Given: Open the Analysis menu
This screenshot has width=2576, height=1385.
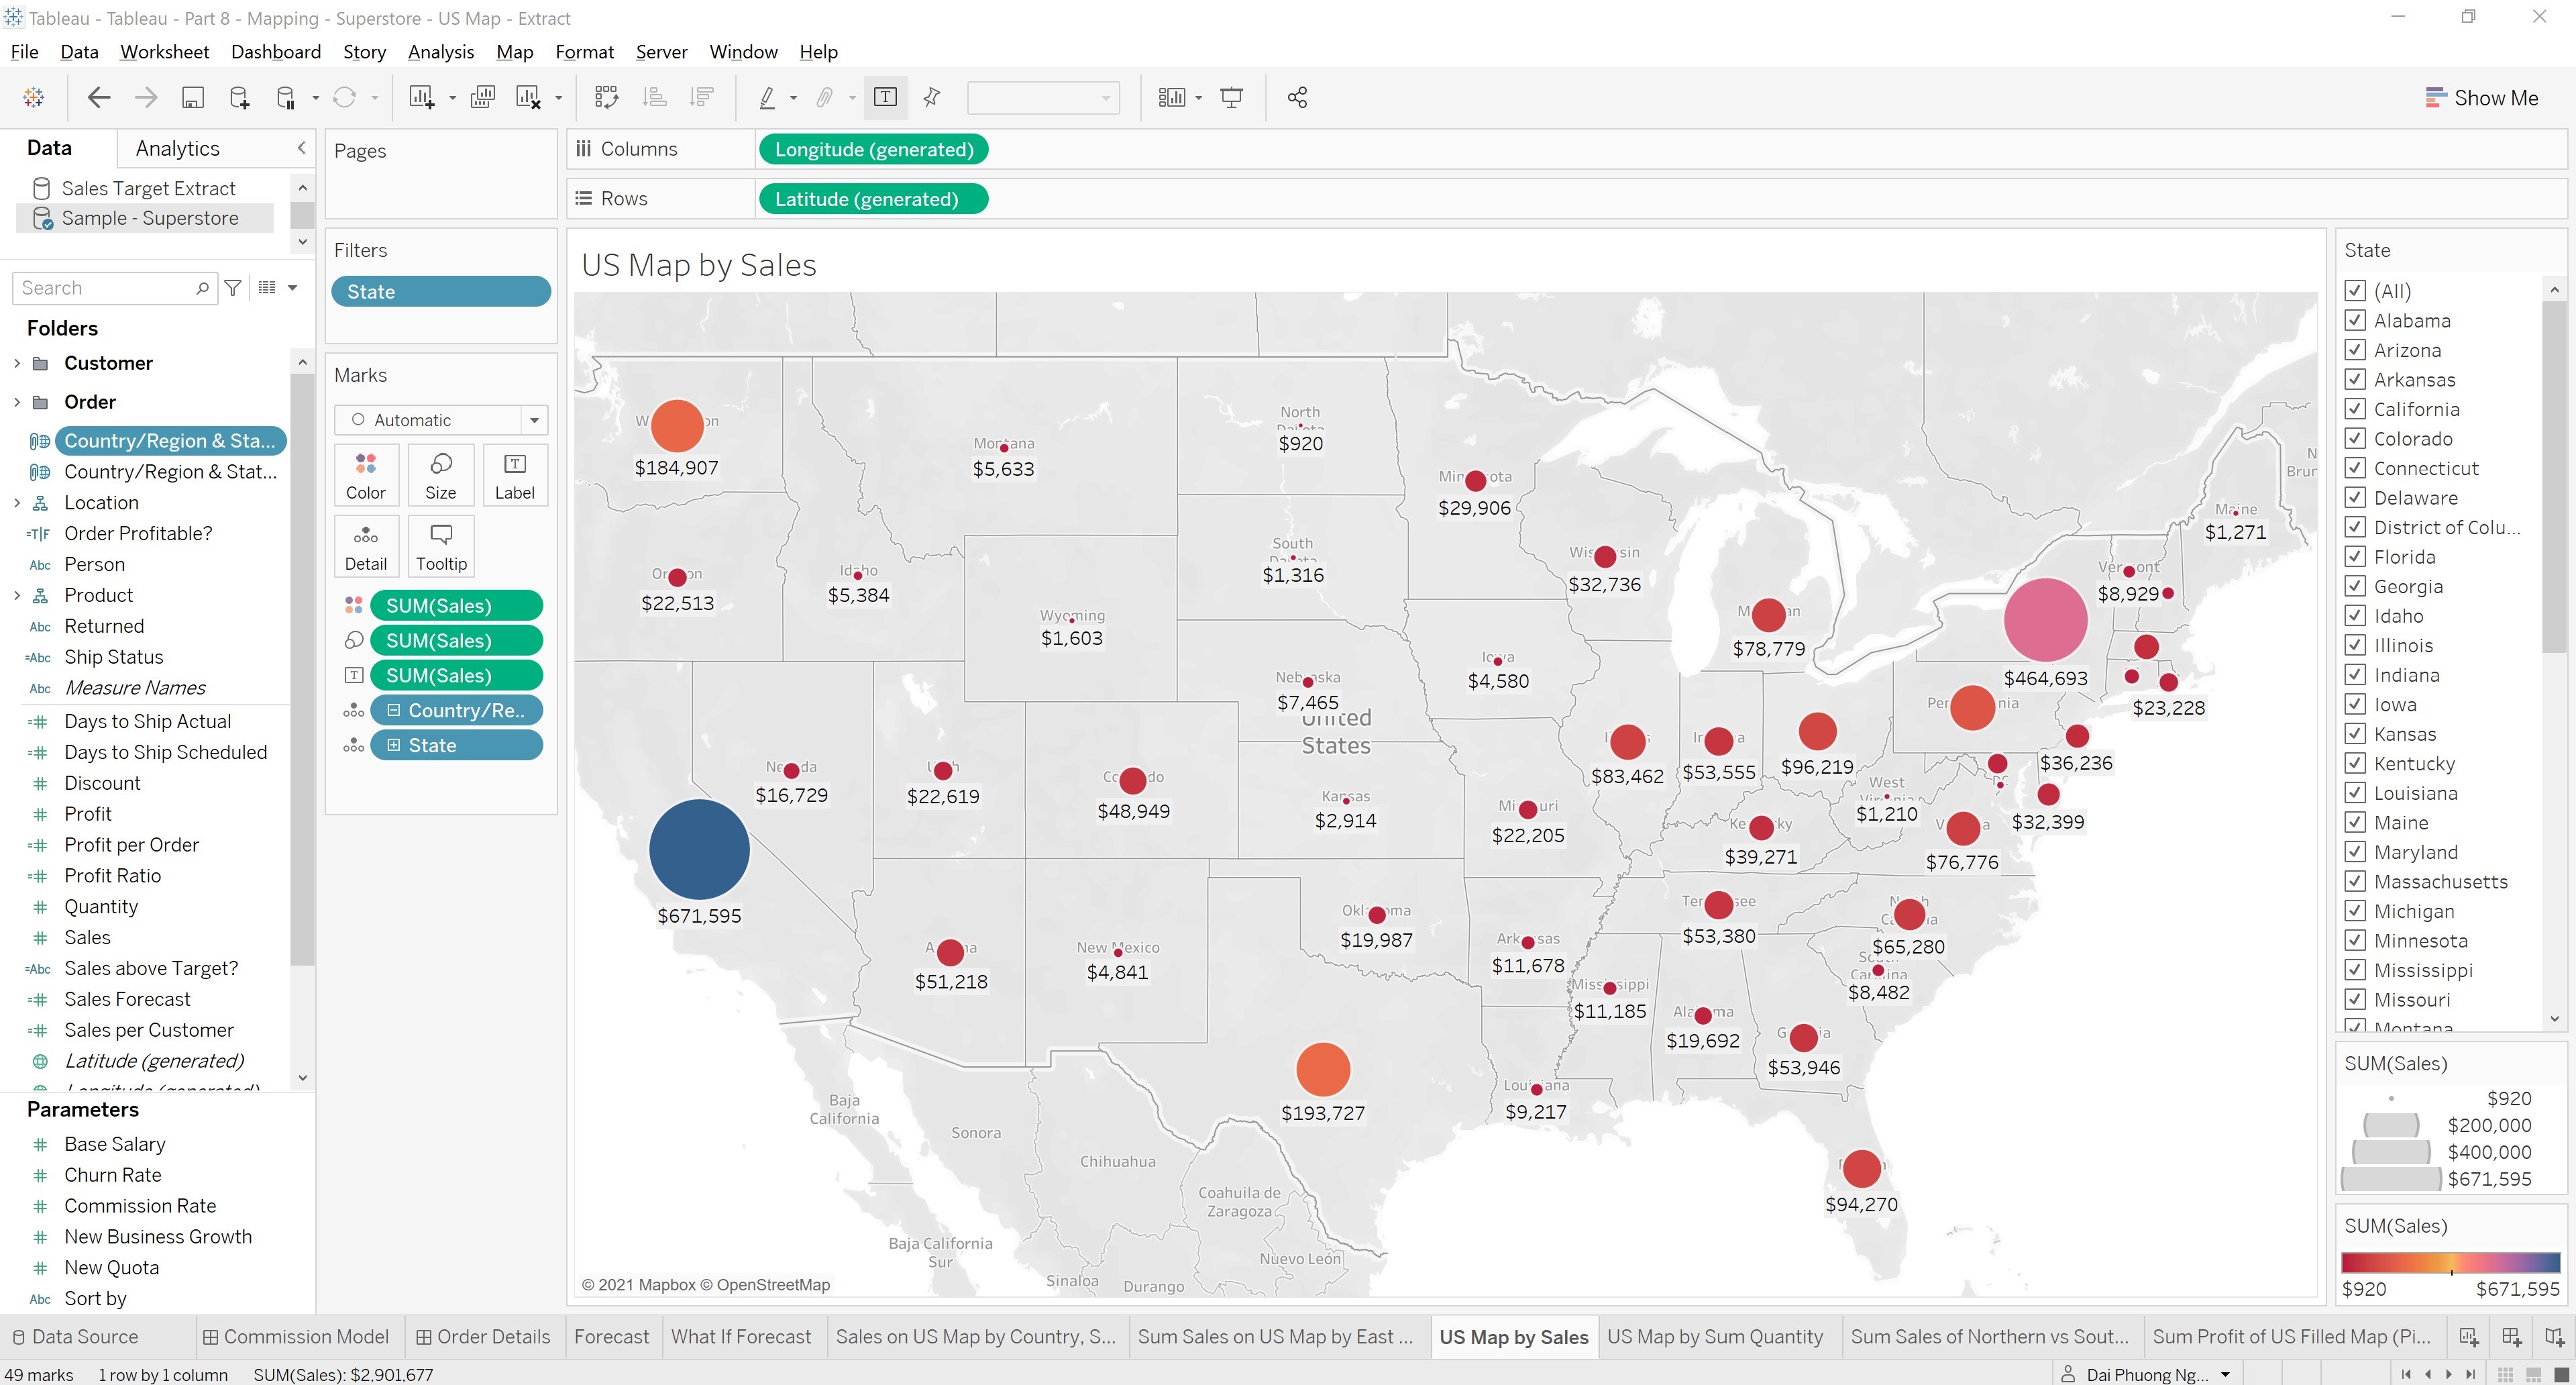Looking at the screenshot, I should click(x=441, y=52).
